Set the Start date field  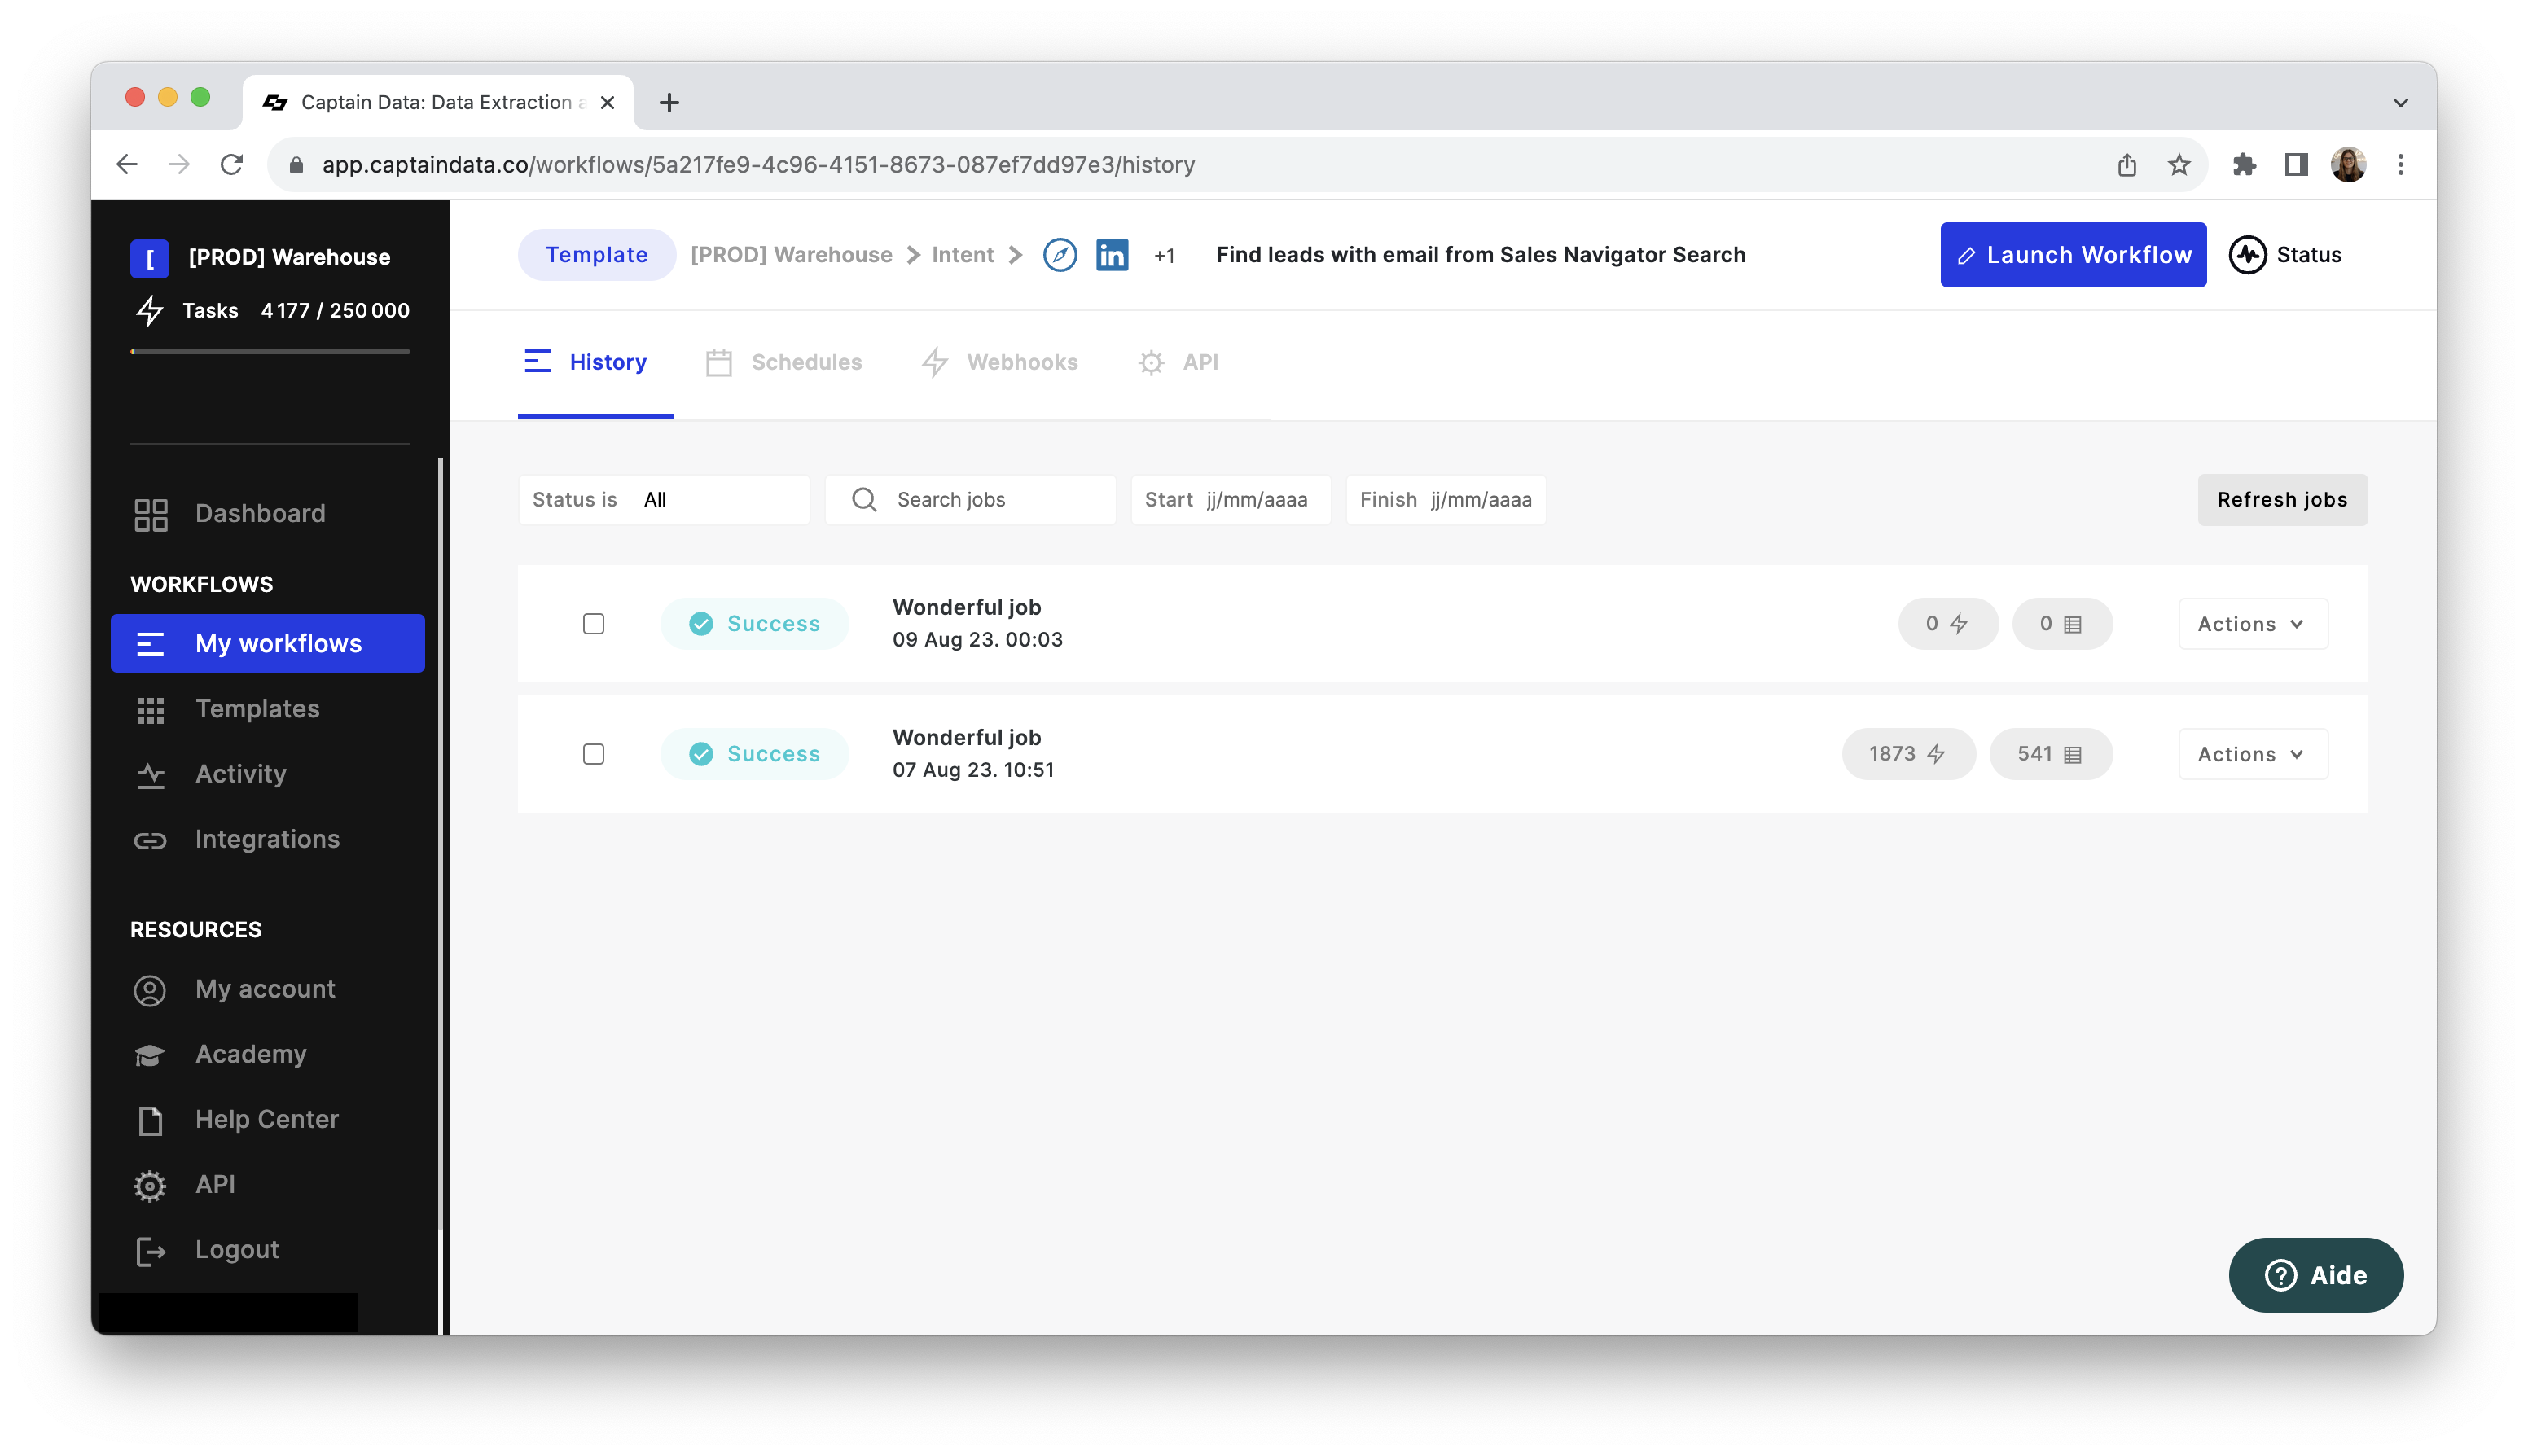tap(1230, 500)
